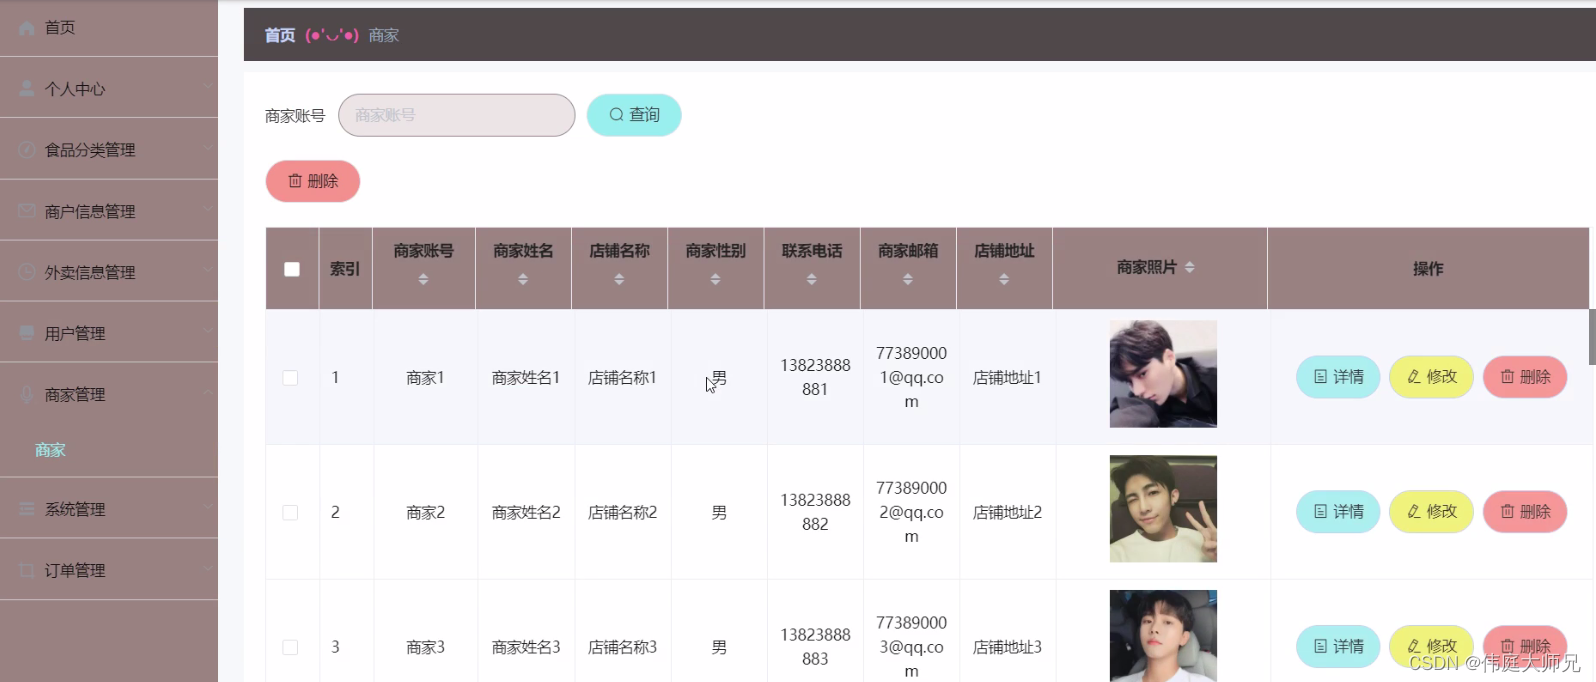
Task: Check the checkbox for row 商家3
Action: click(290, 647)
